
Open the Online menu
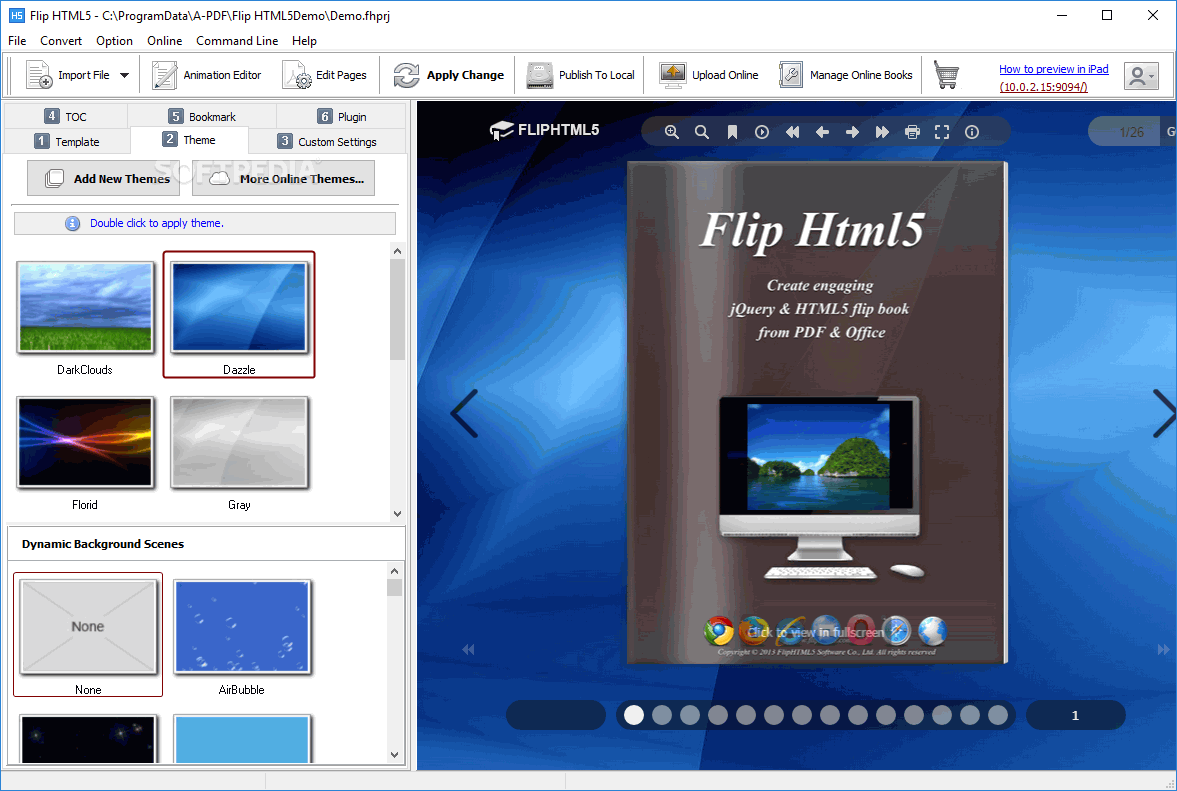point(164,41)
